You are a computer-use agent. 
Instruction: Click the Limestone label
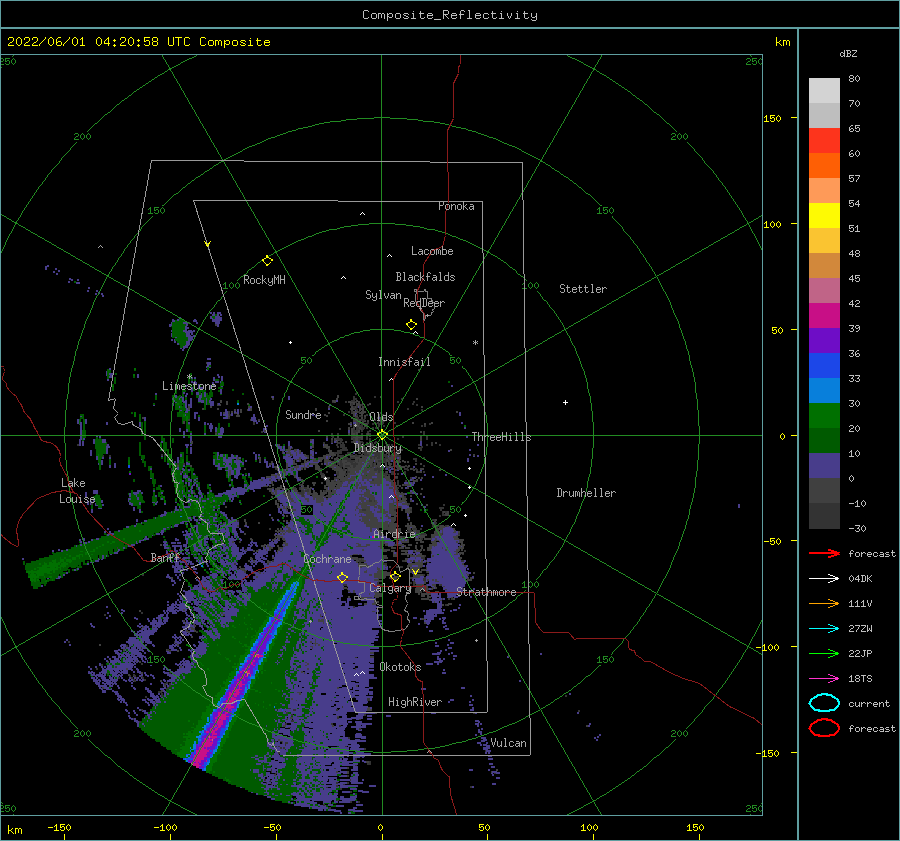pyautogui.click(x=189, y=386)
